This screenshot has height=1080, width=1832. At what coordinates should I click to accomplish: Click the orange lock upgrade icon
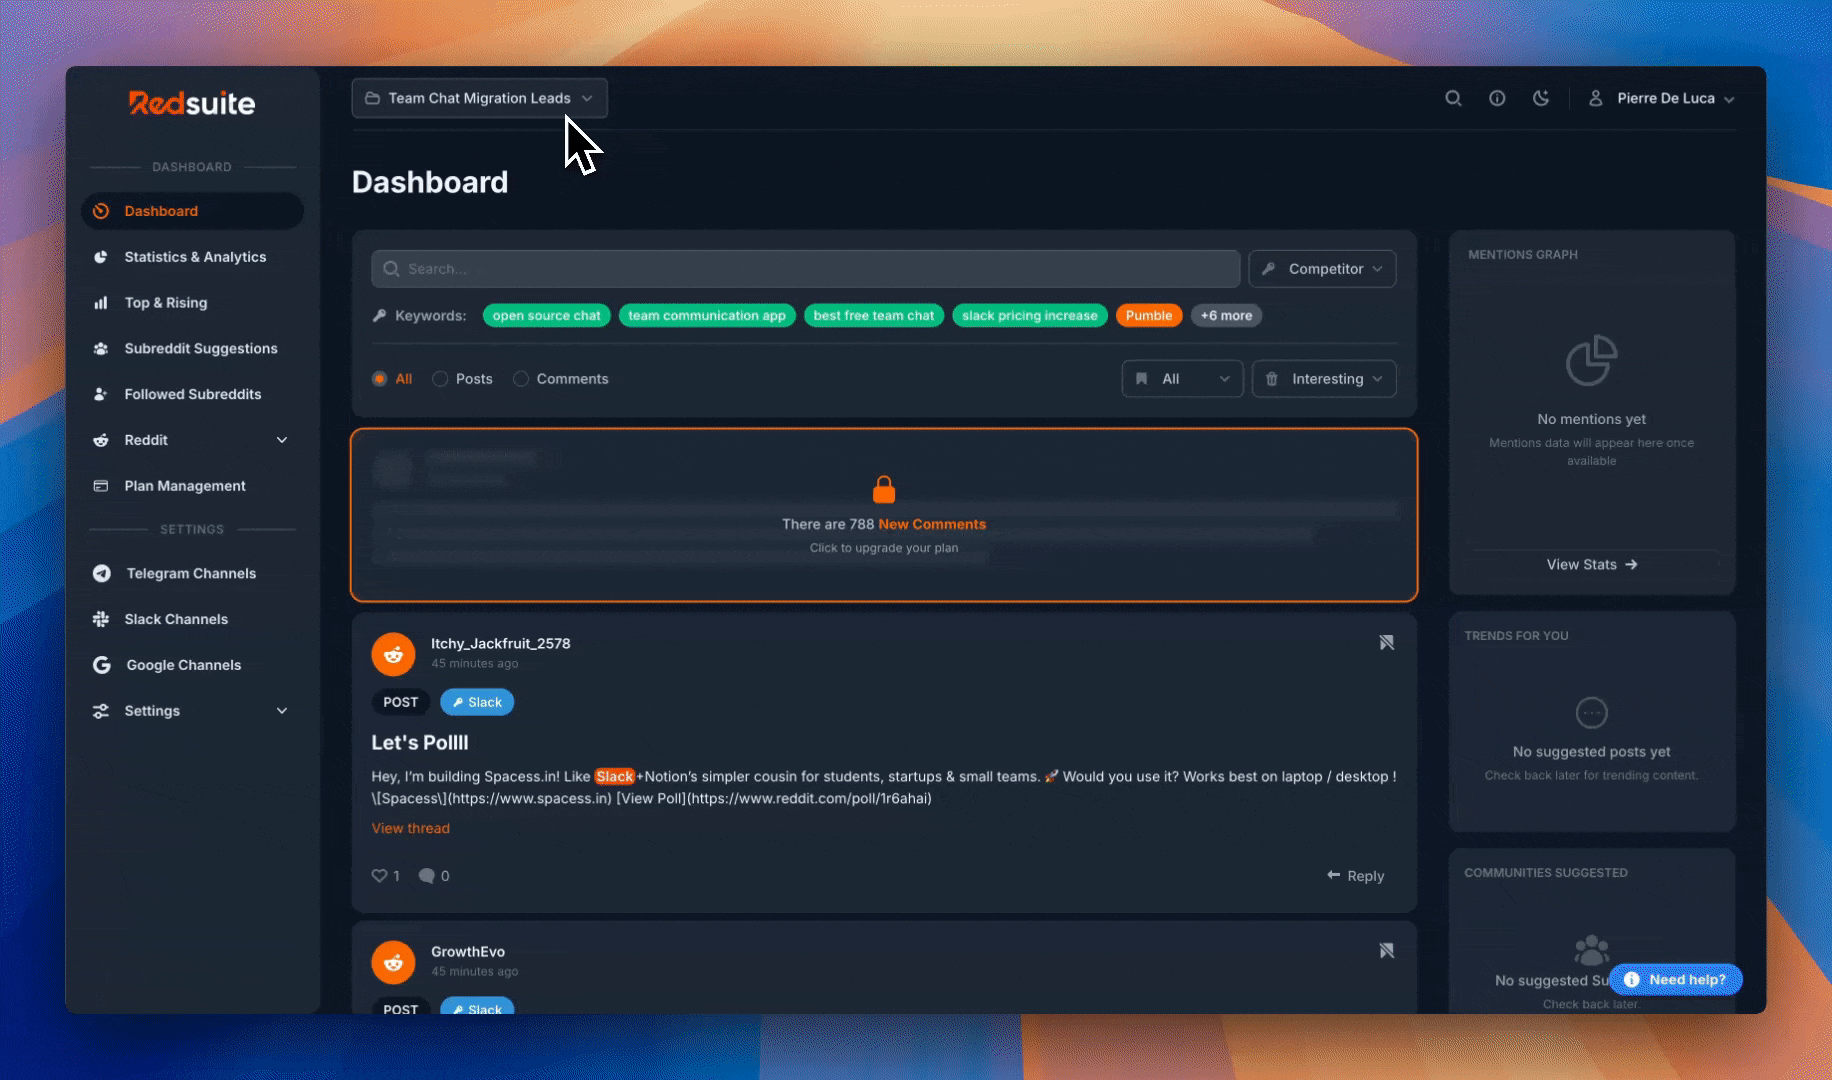coord(884,489)
